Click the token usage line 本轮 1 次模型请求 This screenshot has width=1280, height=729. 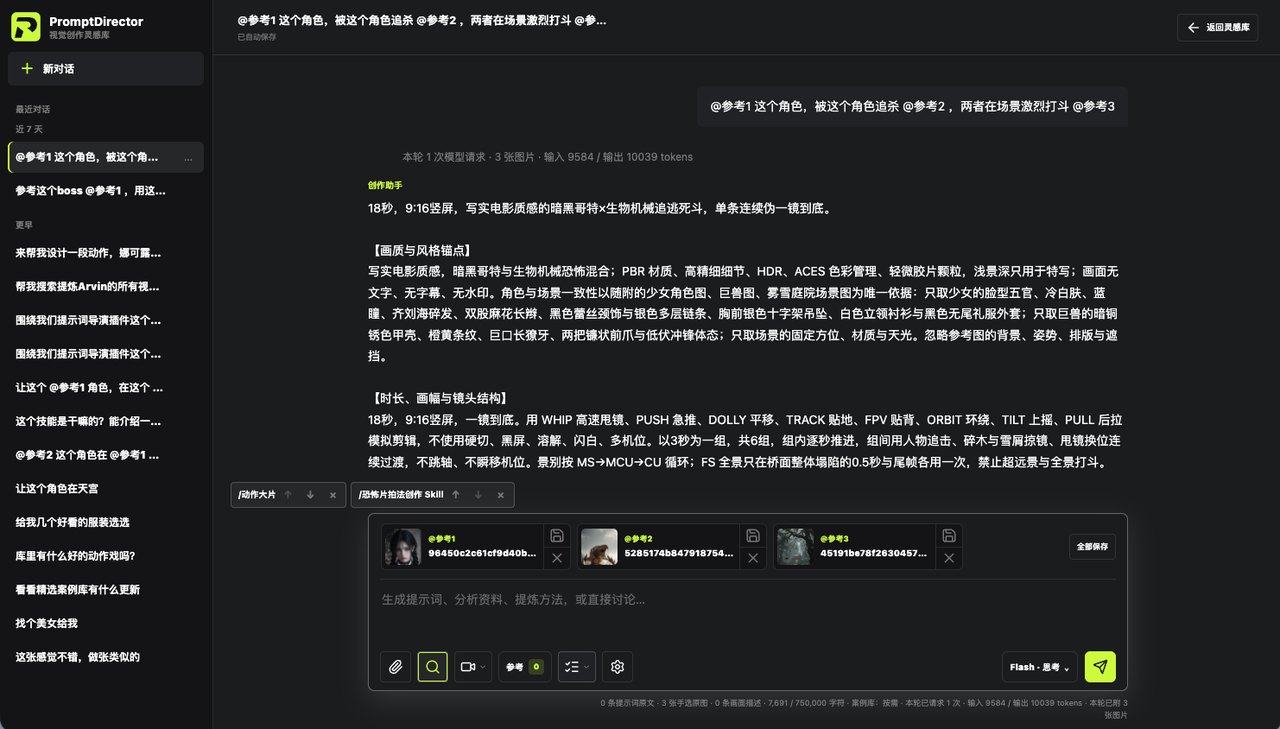click(547, 157)
